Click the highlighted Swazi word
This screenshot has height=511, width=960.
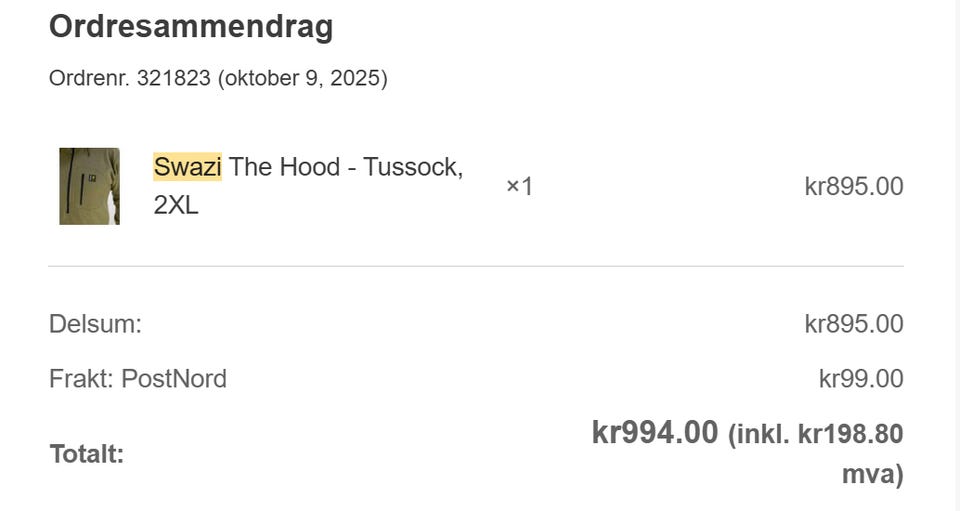pos(187,167)
